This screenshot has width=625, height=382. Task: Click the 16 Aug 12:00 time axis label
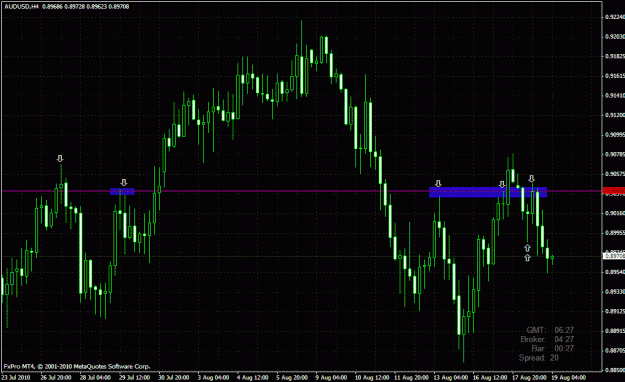click(x=490, y=377)
